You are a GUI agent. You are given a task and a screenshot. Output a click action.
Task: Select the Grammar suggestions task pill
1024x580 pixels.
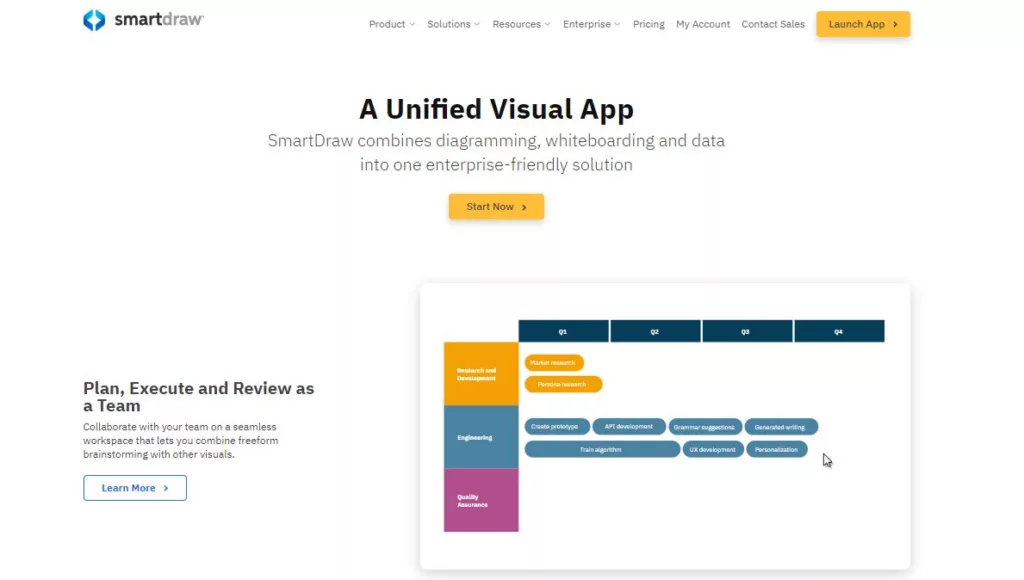pos(705,427)
